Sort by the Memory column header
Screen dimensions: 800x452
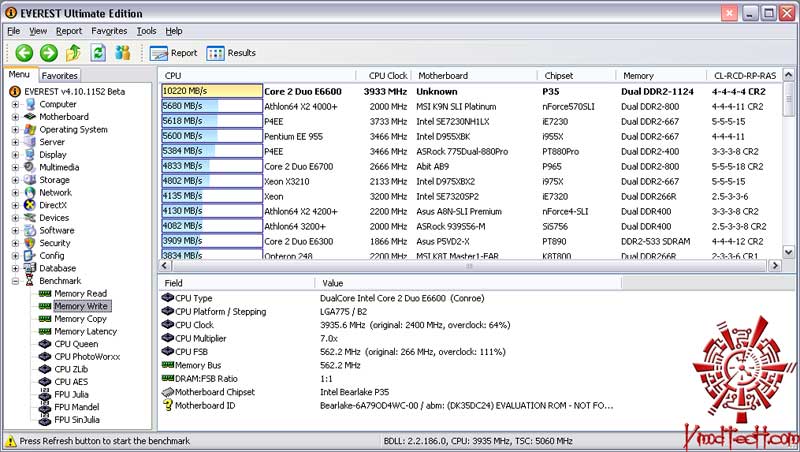(662, 76)
